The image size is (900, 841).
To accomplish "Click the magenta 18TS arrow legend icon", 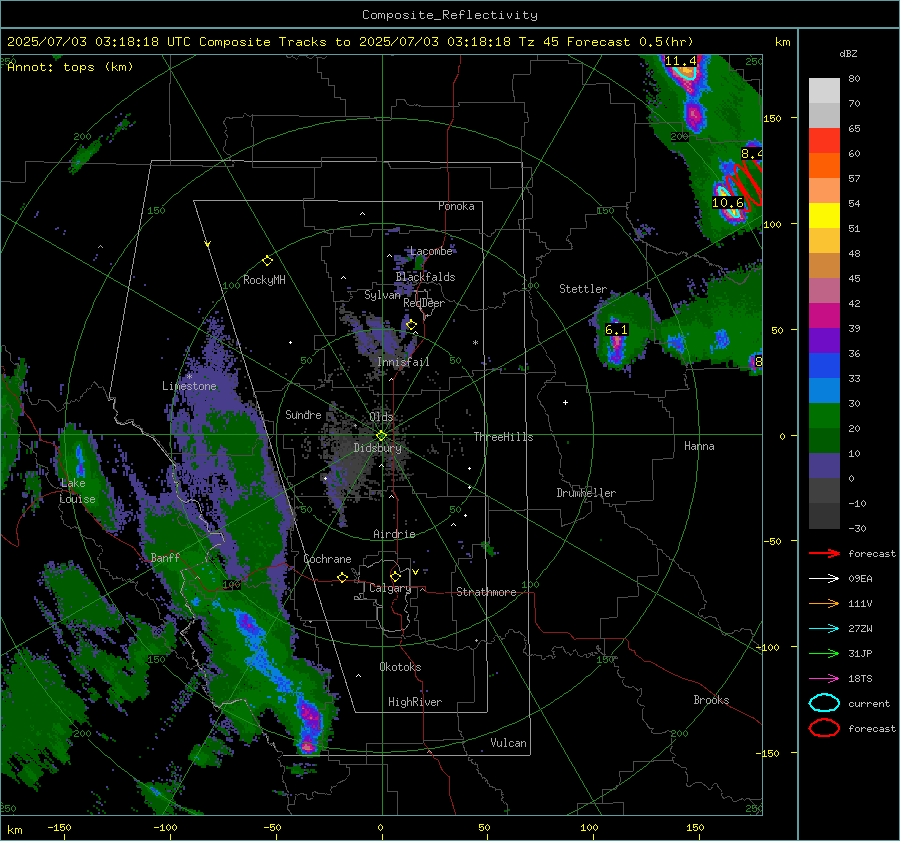I will tap(824, 678).
